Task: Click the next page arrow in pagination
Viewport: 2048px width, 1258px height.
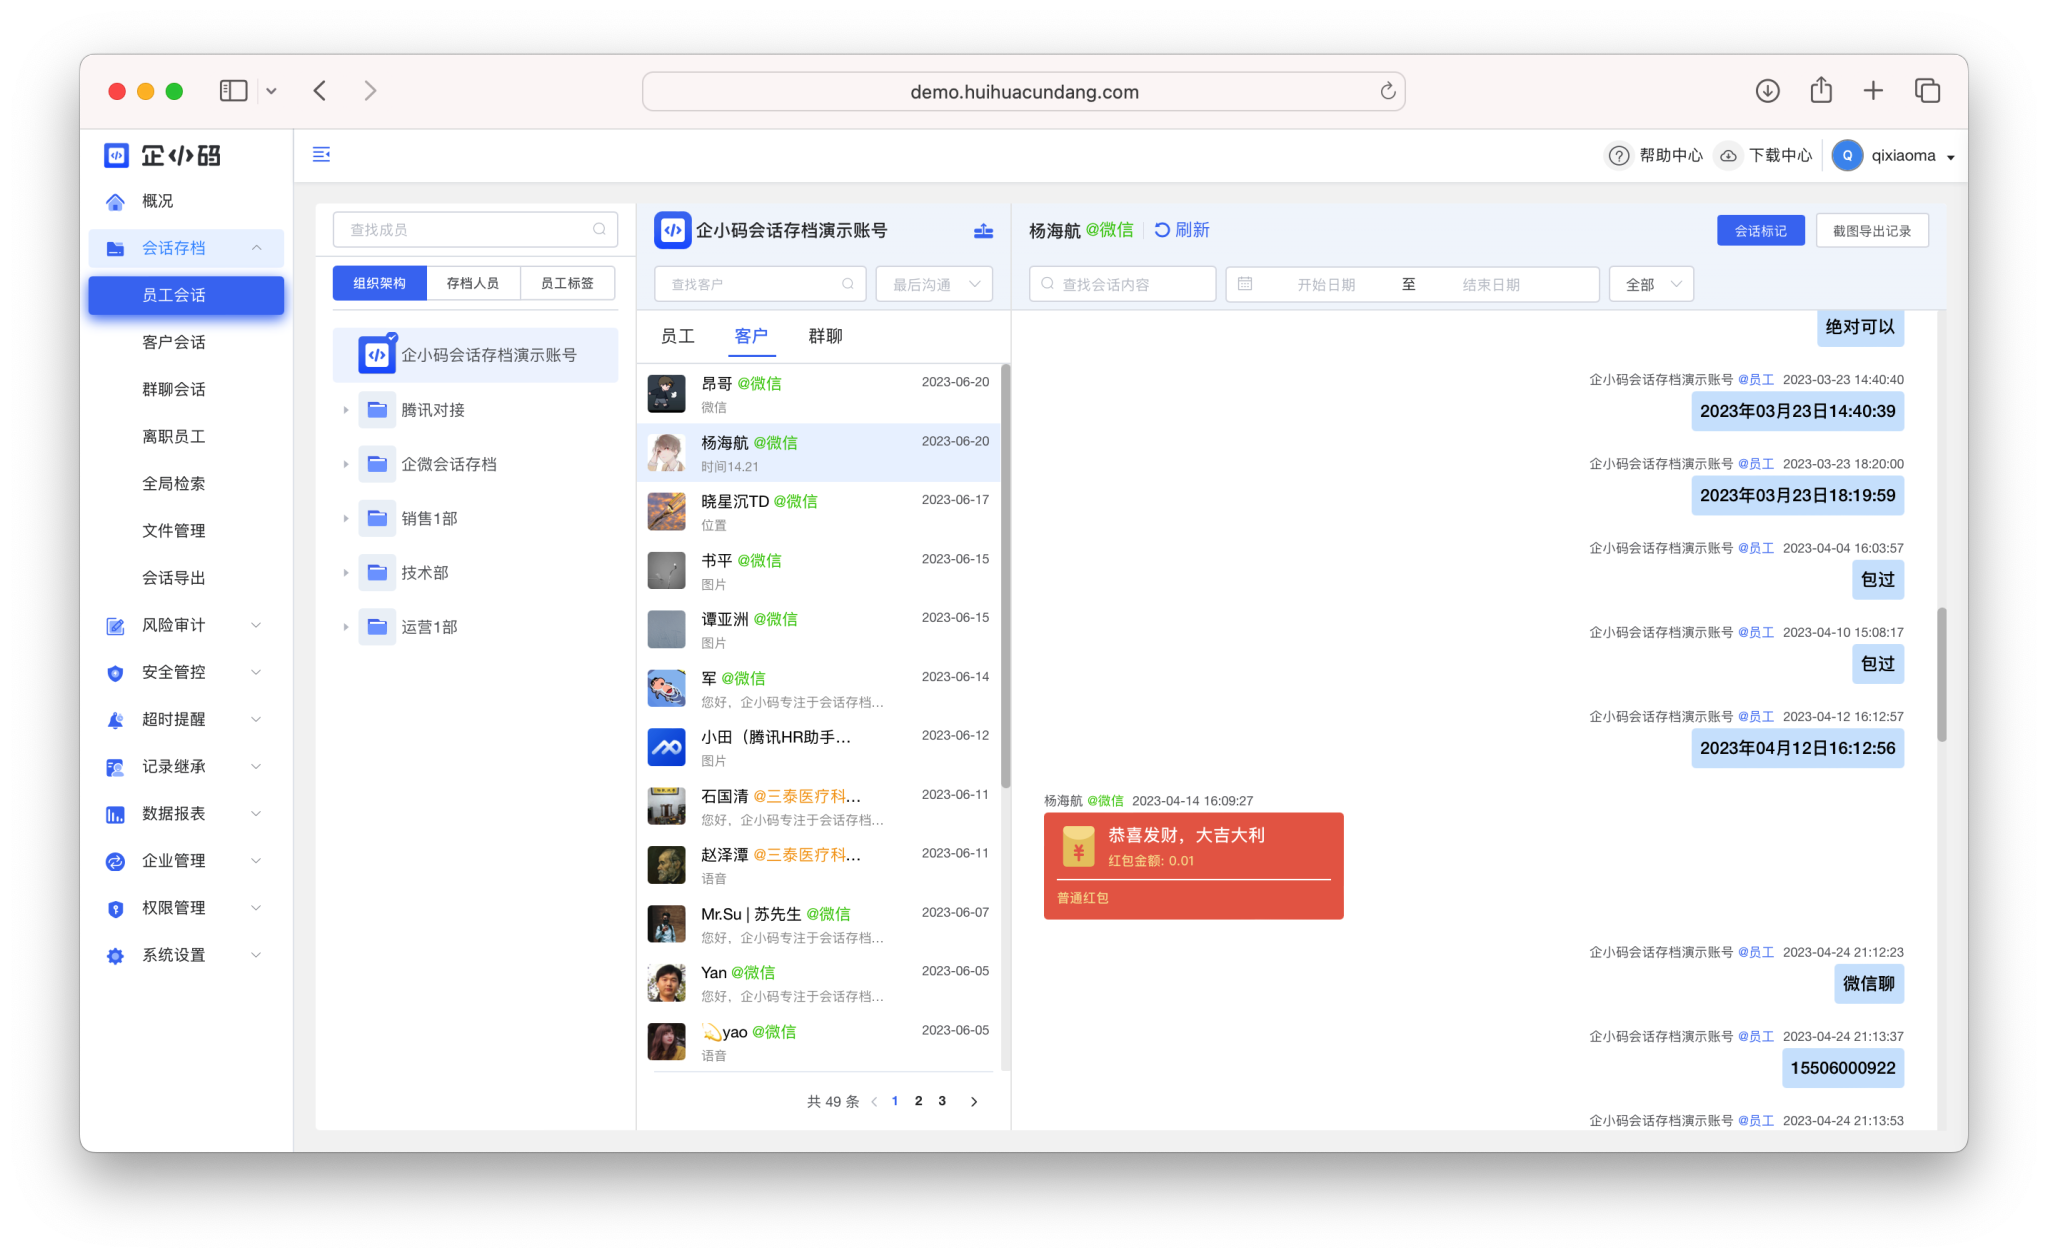Action: point(974,1102)
